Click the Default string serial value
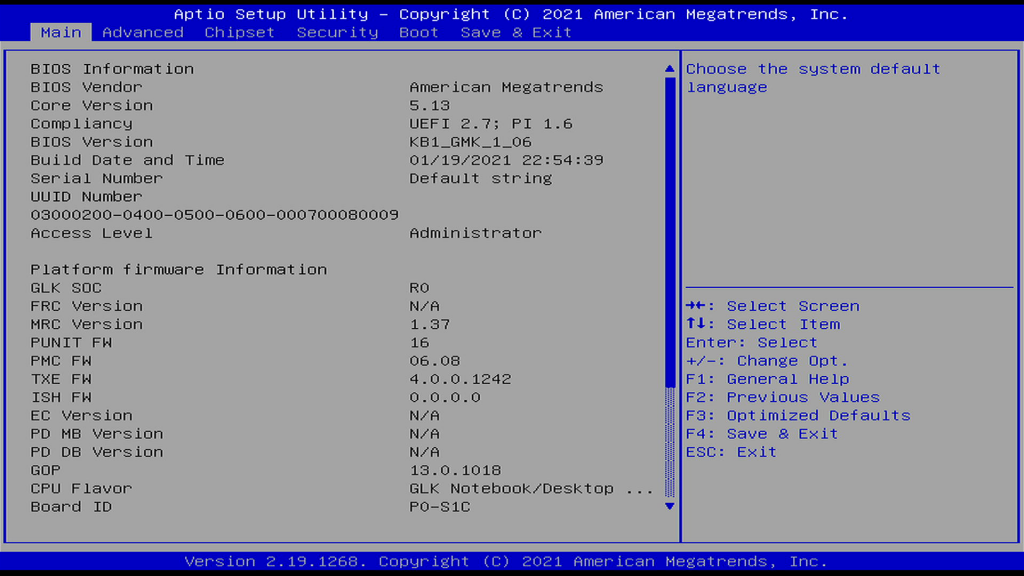The height and width of the screenshot is (576, 1024). coord(481,178)
